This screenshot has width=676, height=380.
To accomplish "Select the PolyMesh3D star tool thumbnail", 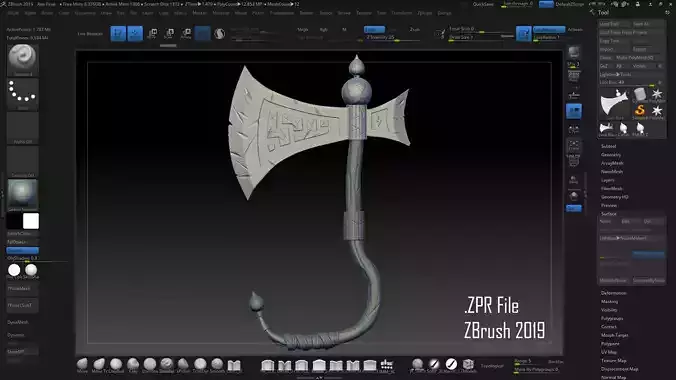I will (x=657, y=95).
